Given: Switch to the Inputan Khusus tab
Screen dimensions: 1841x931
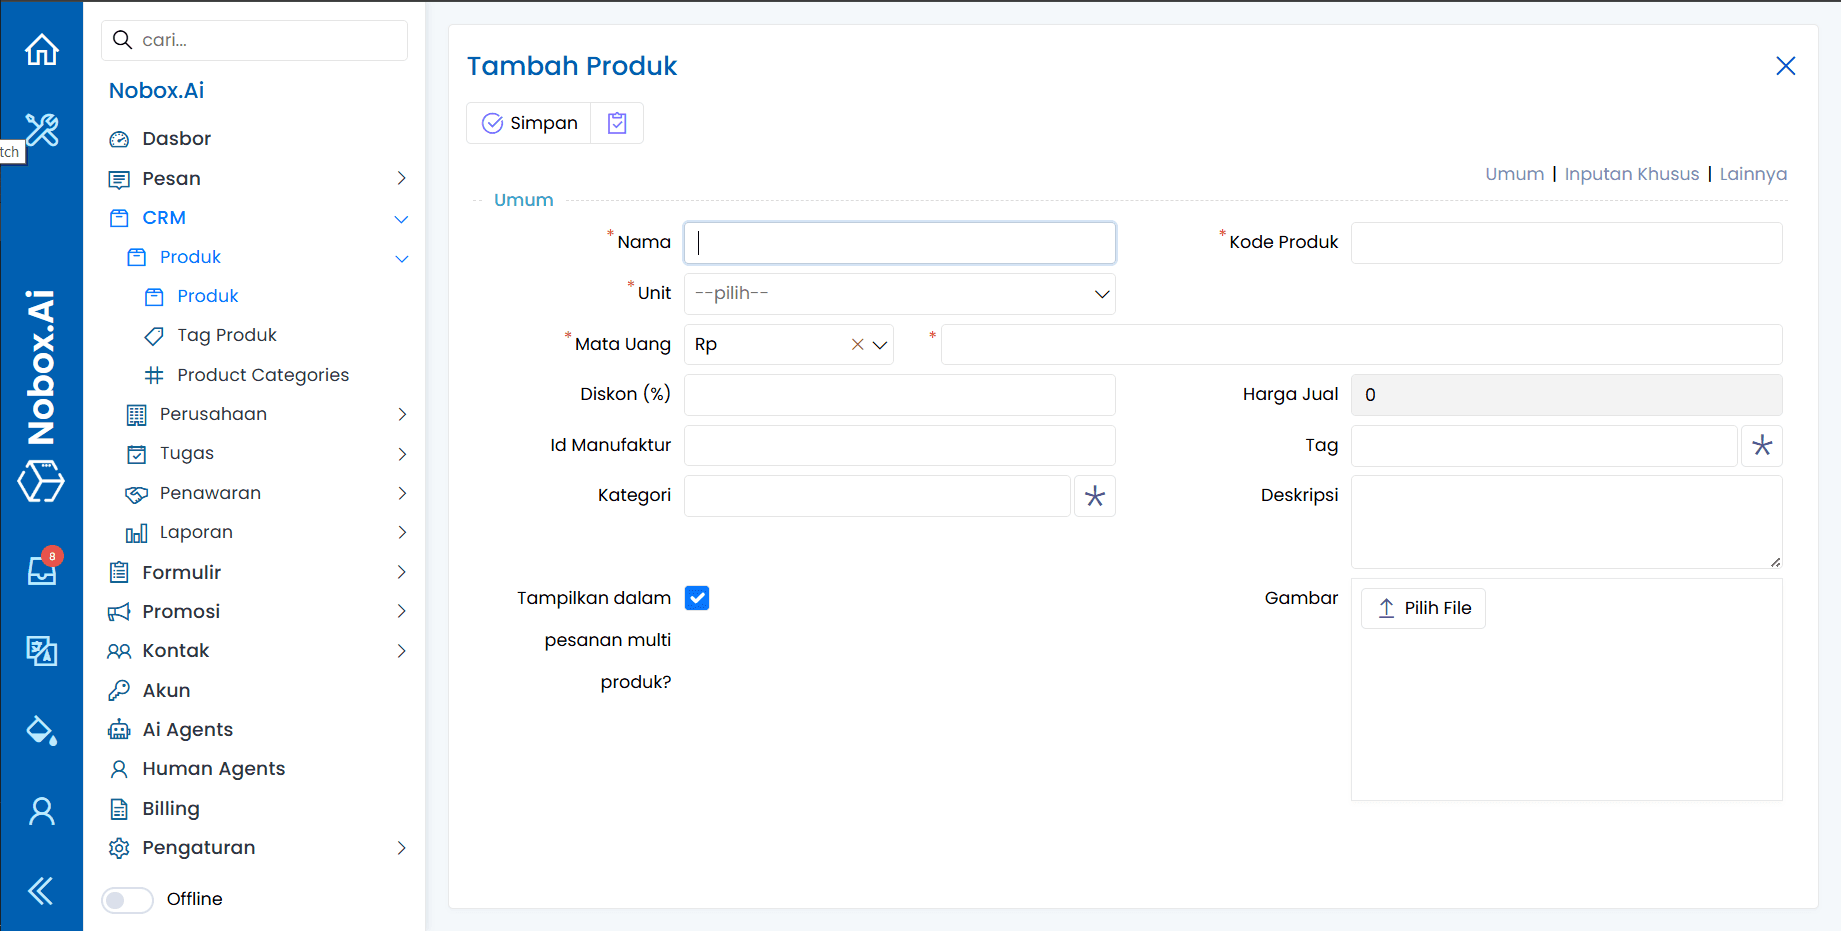Looking at the screenshot, I should [1632, 173].
